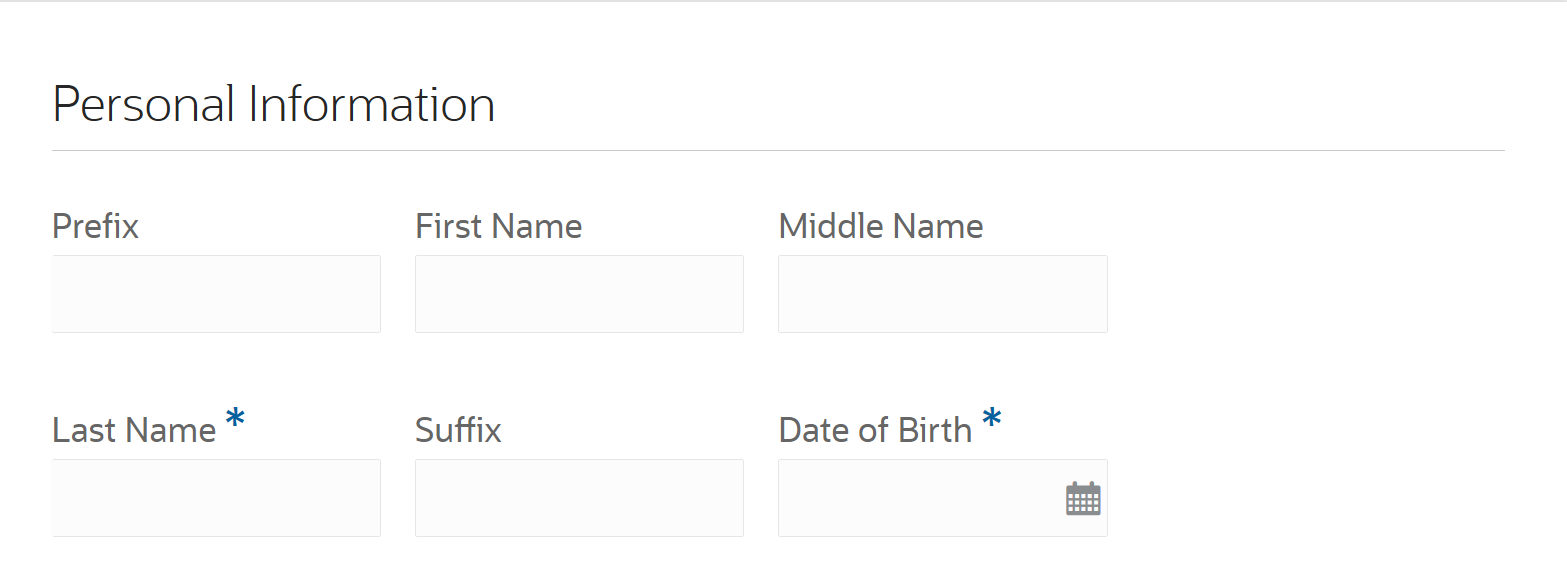This screenshot has width=1567, height=583.
Task: Click the required Last Name field
Action: click(x=216, y=497)
